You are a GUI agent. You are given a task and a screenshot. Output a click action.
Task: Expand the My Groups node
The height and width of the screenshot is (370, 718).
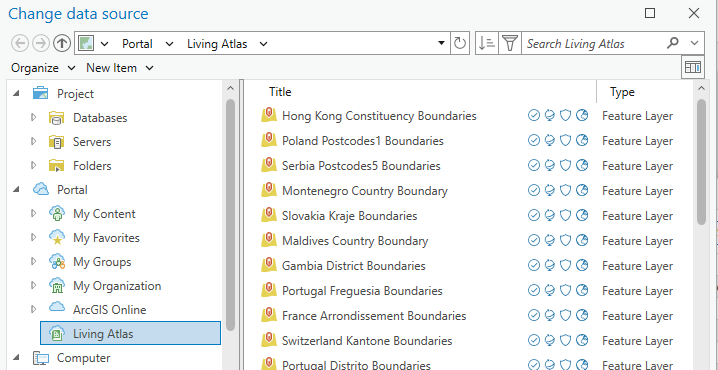pyautogui.click(x=33, y=261)
